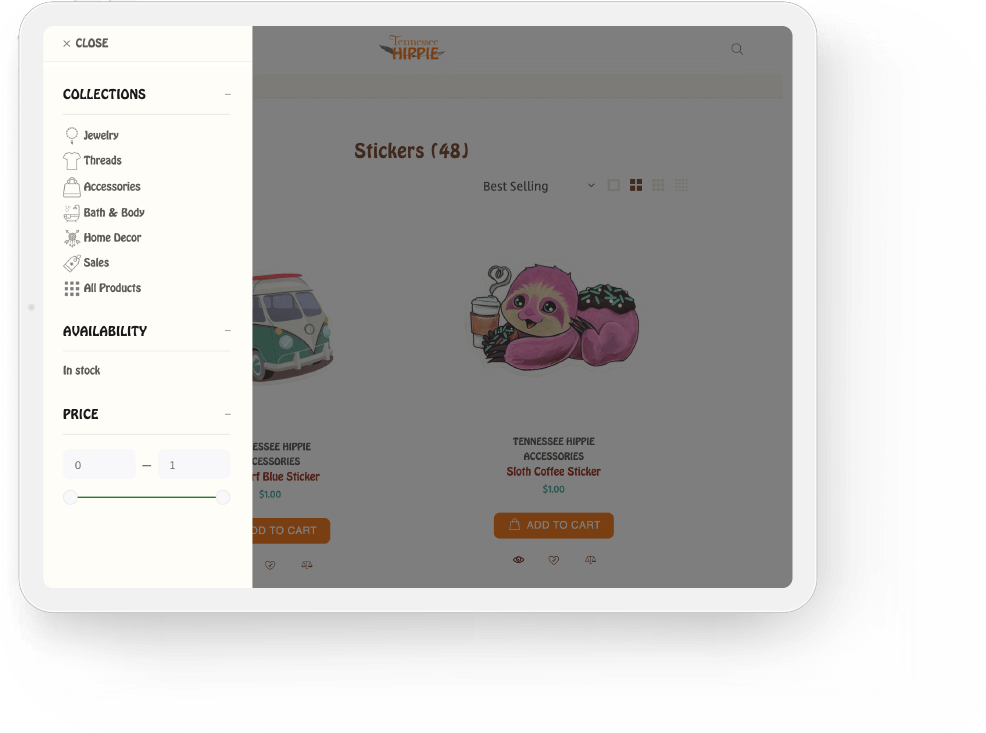This screenshot has height=733, width=986.
Task: Add Sloth Coffee Sticker to cart
Action: (553, 525)
